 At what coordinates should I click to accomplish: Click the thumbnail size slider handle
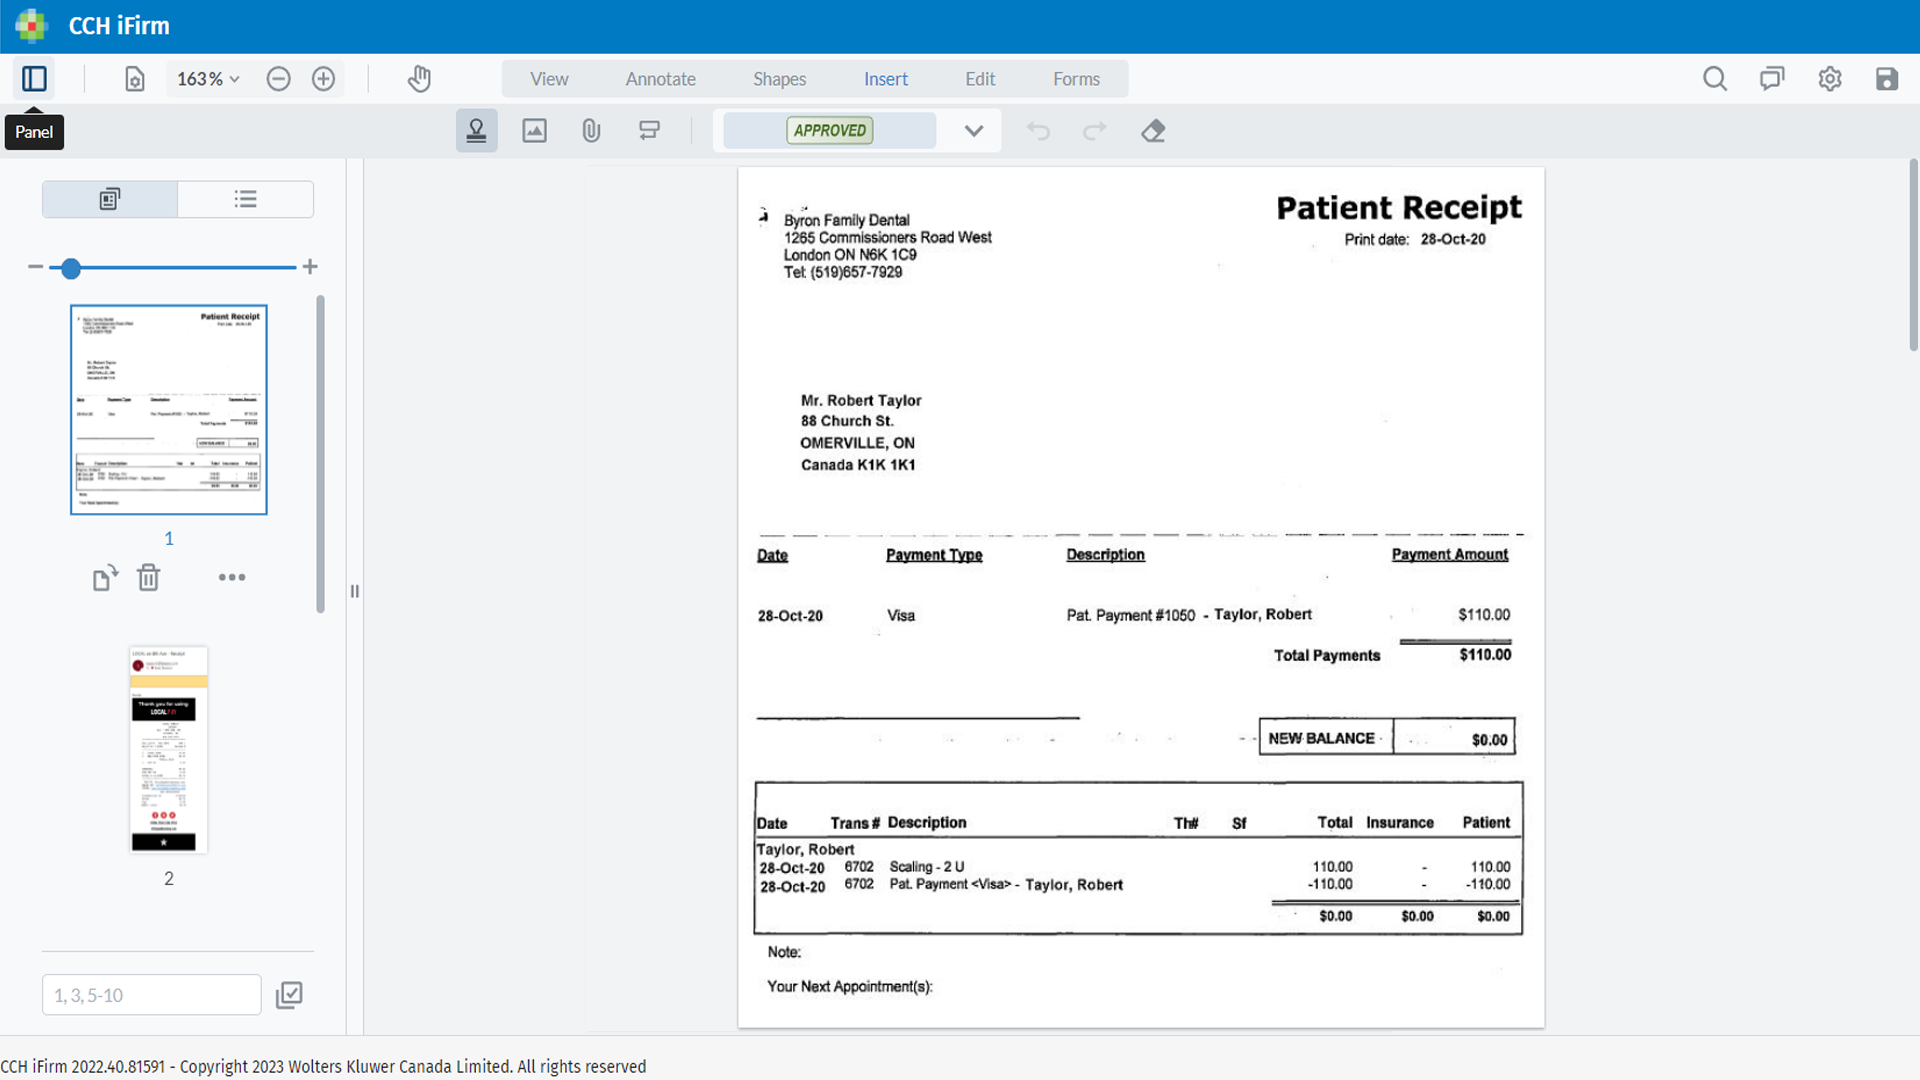[x=71, y=268]
